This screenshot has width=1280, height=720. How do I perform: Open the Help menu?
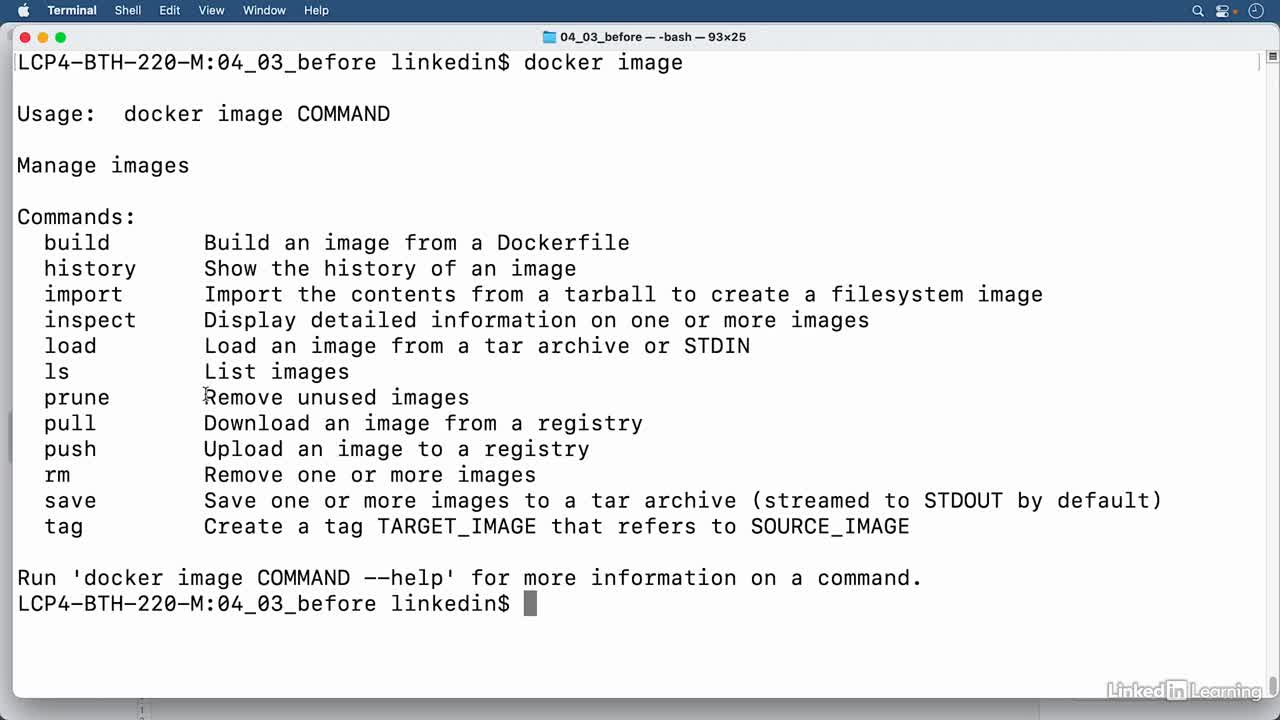click(x=316, y=10)
